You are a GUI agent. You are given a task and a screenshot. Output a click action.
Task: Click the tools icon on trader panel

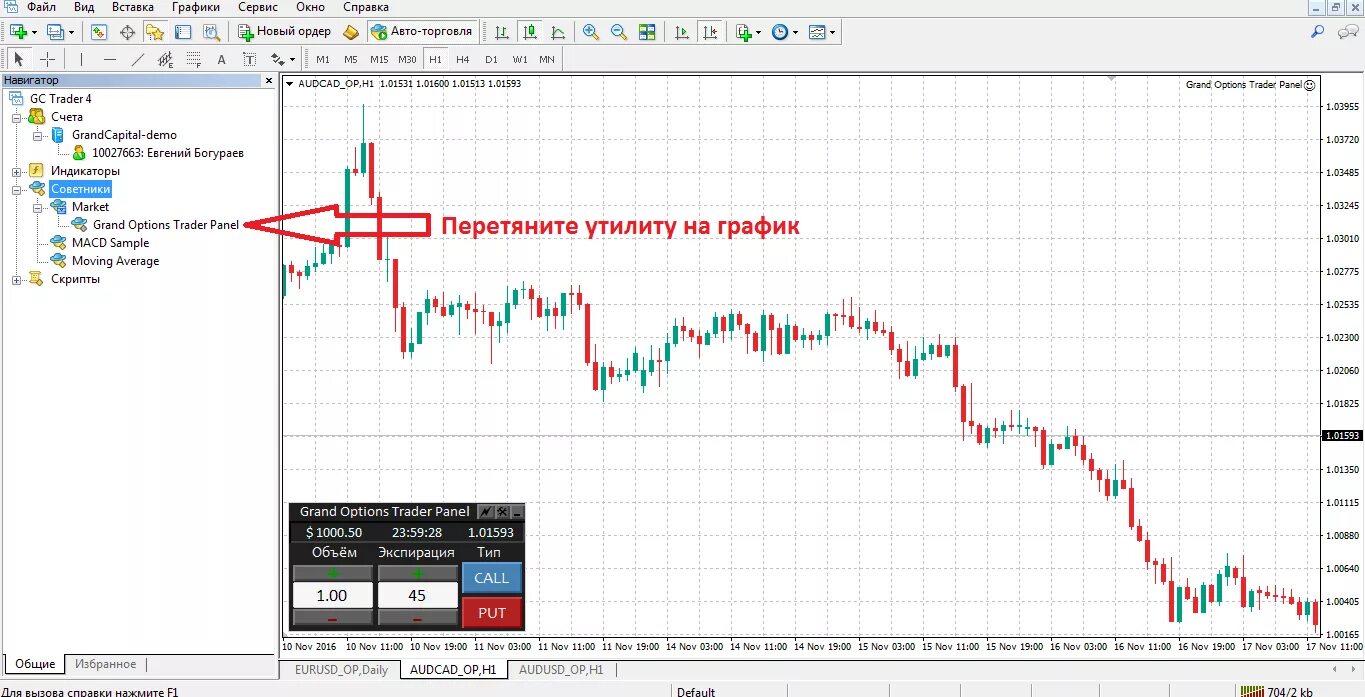pyautogui.click(x=502, y=511)
